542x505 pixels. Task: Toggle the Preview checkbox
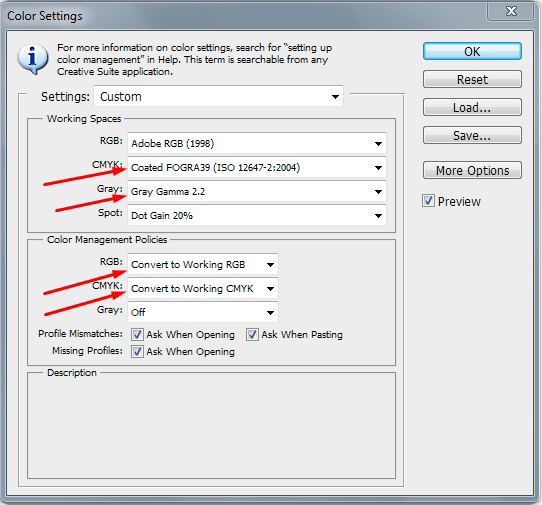(x=428, y=201)
